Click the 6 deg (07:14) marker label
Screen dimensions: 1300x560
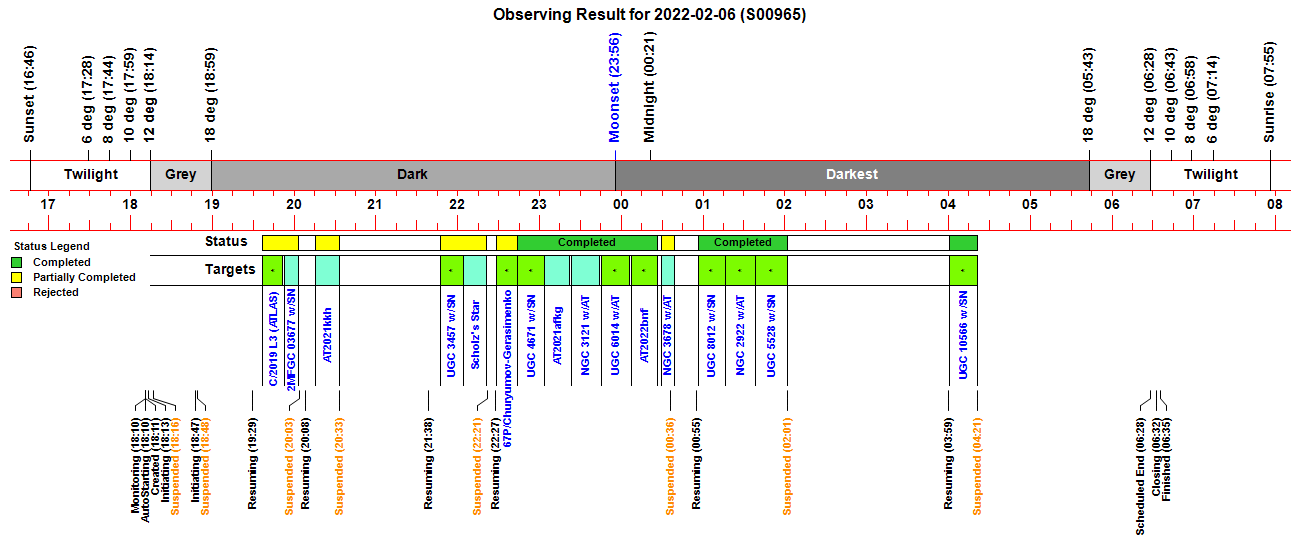click(x=1213, y=99)
